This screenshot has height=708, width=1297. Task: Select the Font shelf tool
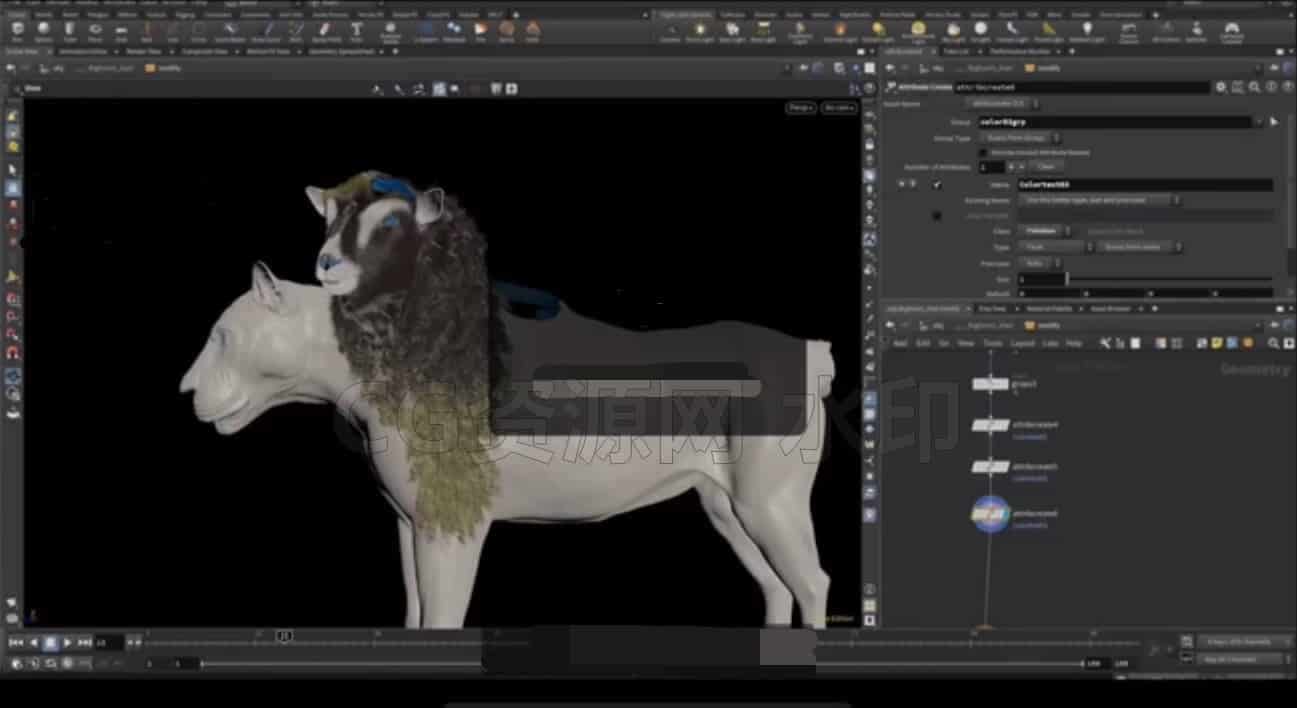pos(356,31)
